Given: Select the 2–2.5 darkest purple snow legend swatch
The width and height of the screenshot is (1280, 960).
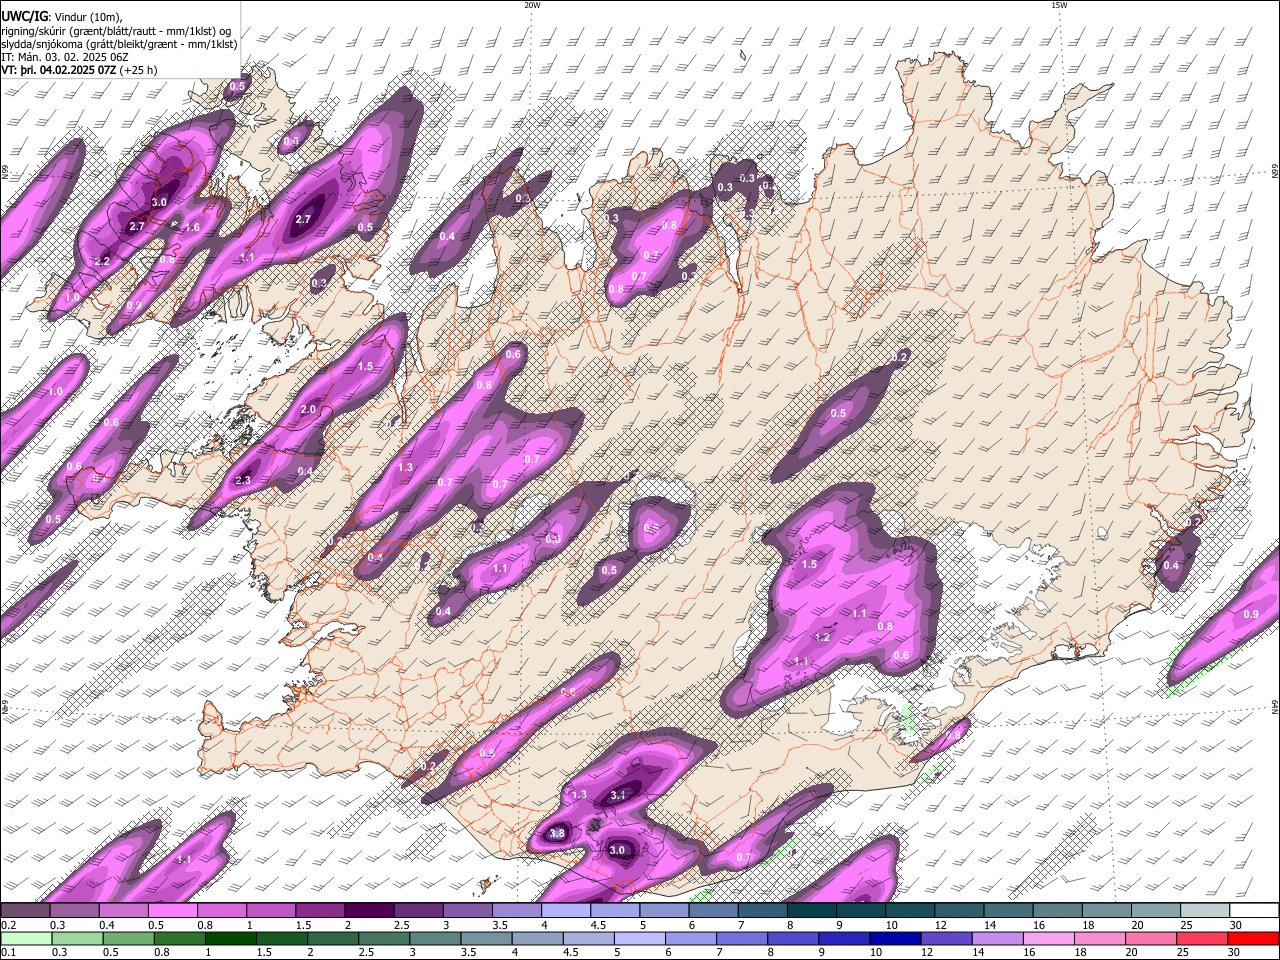Looking at the screenshot, I should coord(369,910).
